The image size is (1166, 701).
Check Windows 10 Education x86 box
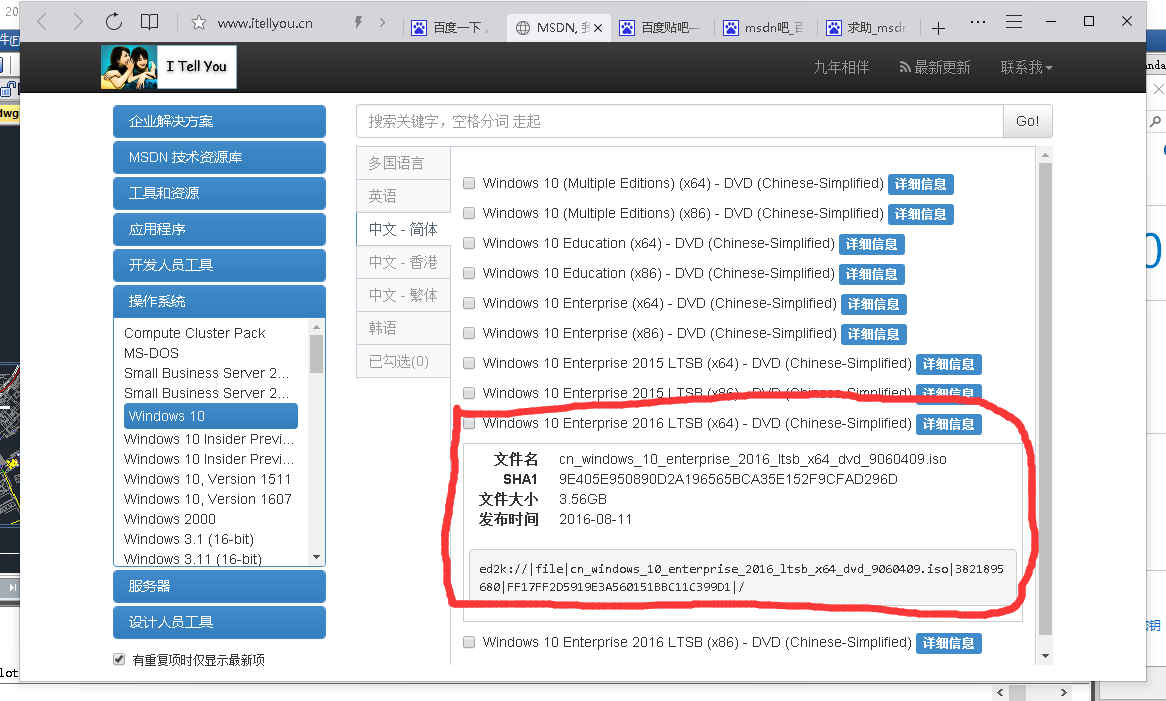point(469,273)
